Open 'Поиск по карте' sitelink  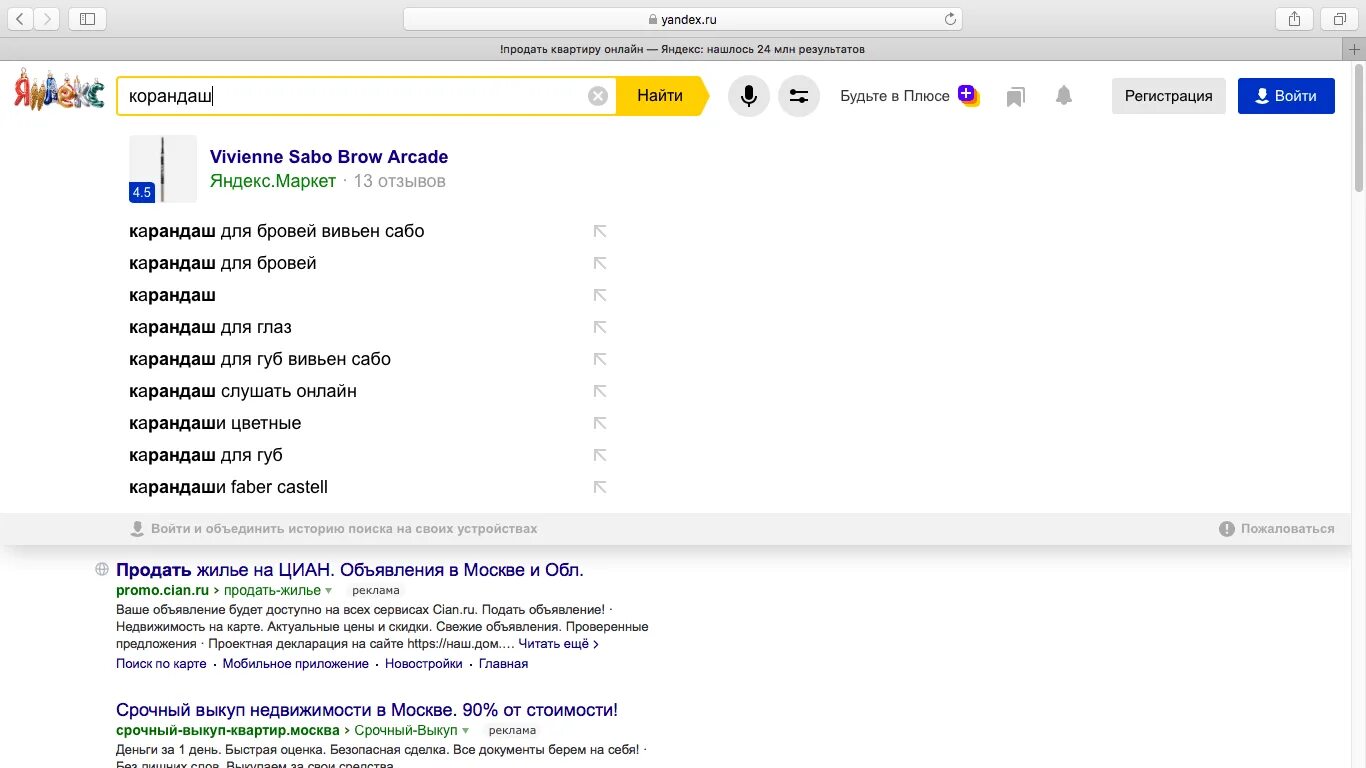(161, 664)
